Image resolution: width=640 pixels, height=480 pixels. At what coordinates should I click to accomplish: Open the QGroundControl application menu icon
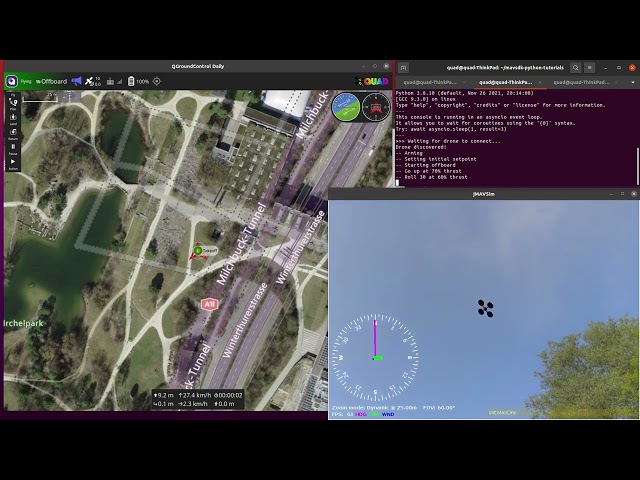(x=11, y=81)
